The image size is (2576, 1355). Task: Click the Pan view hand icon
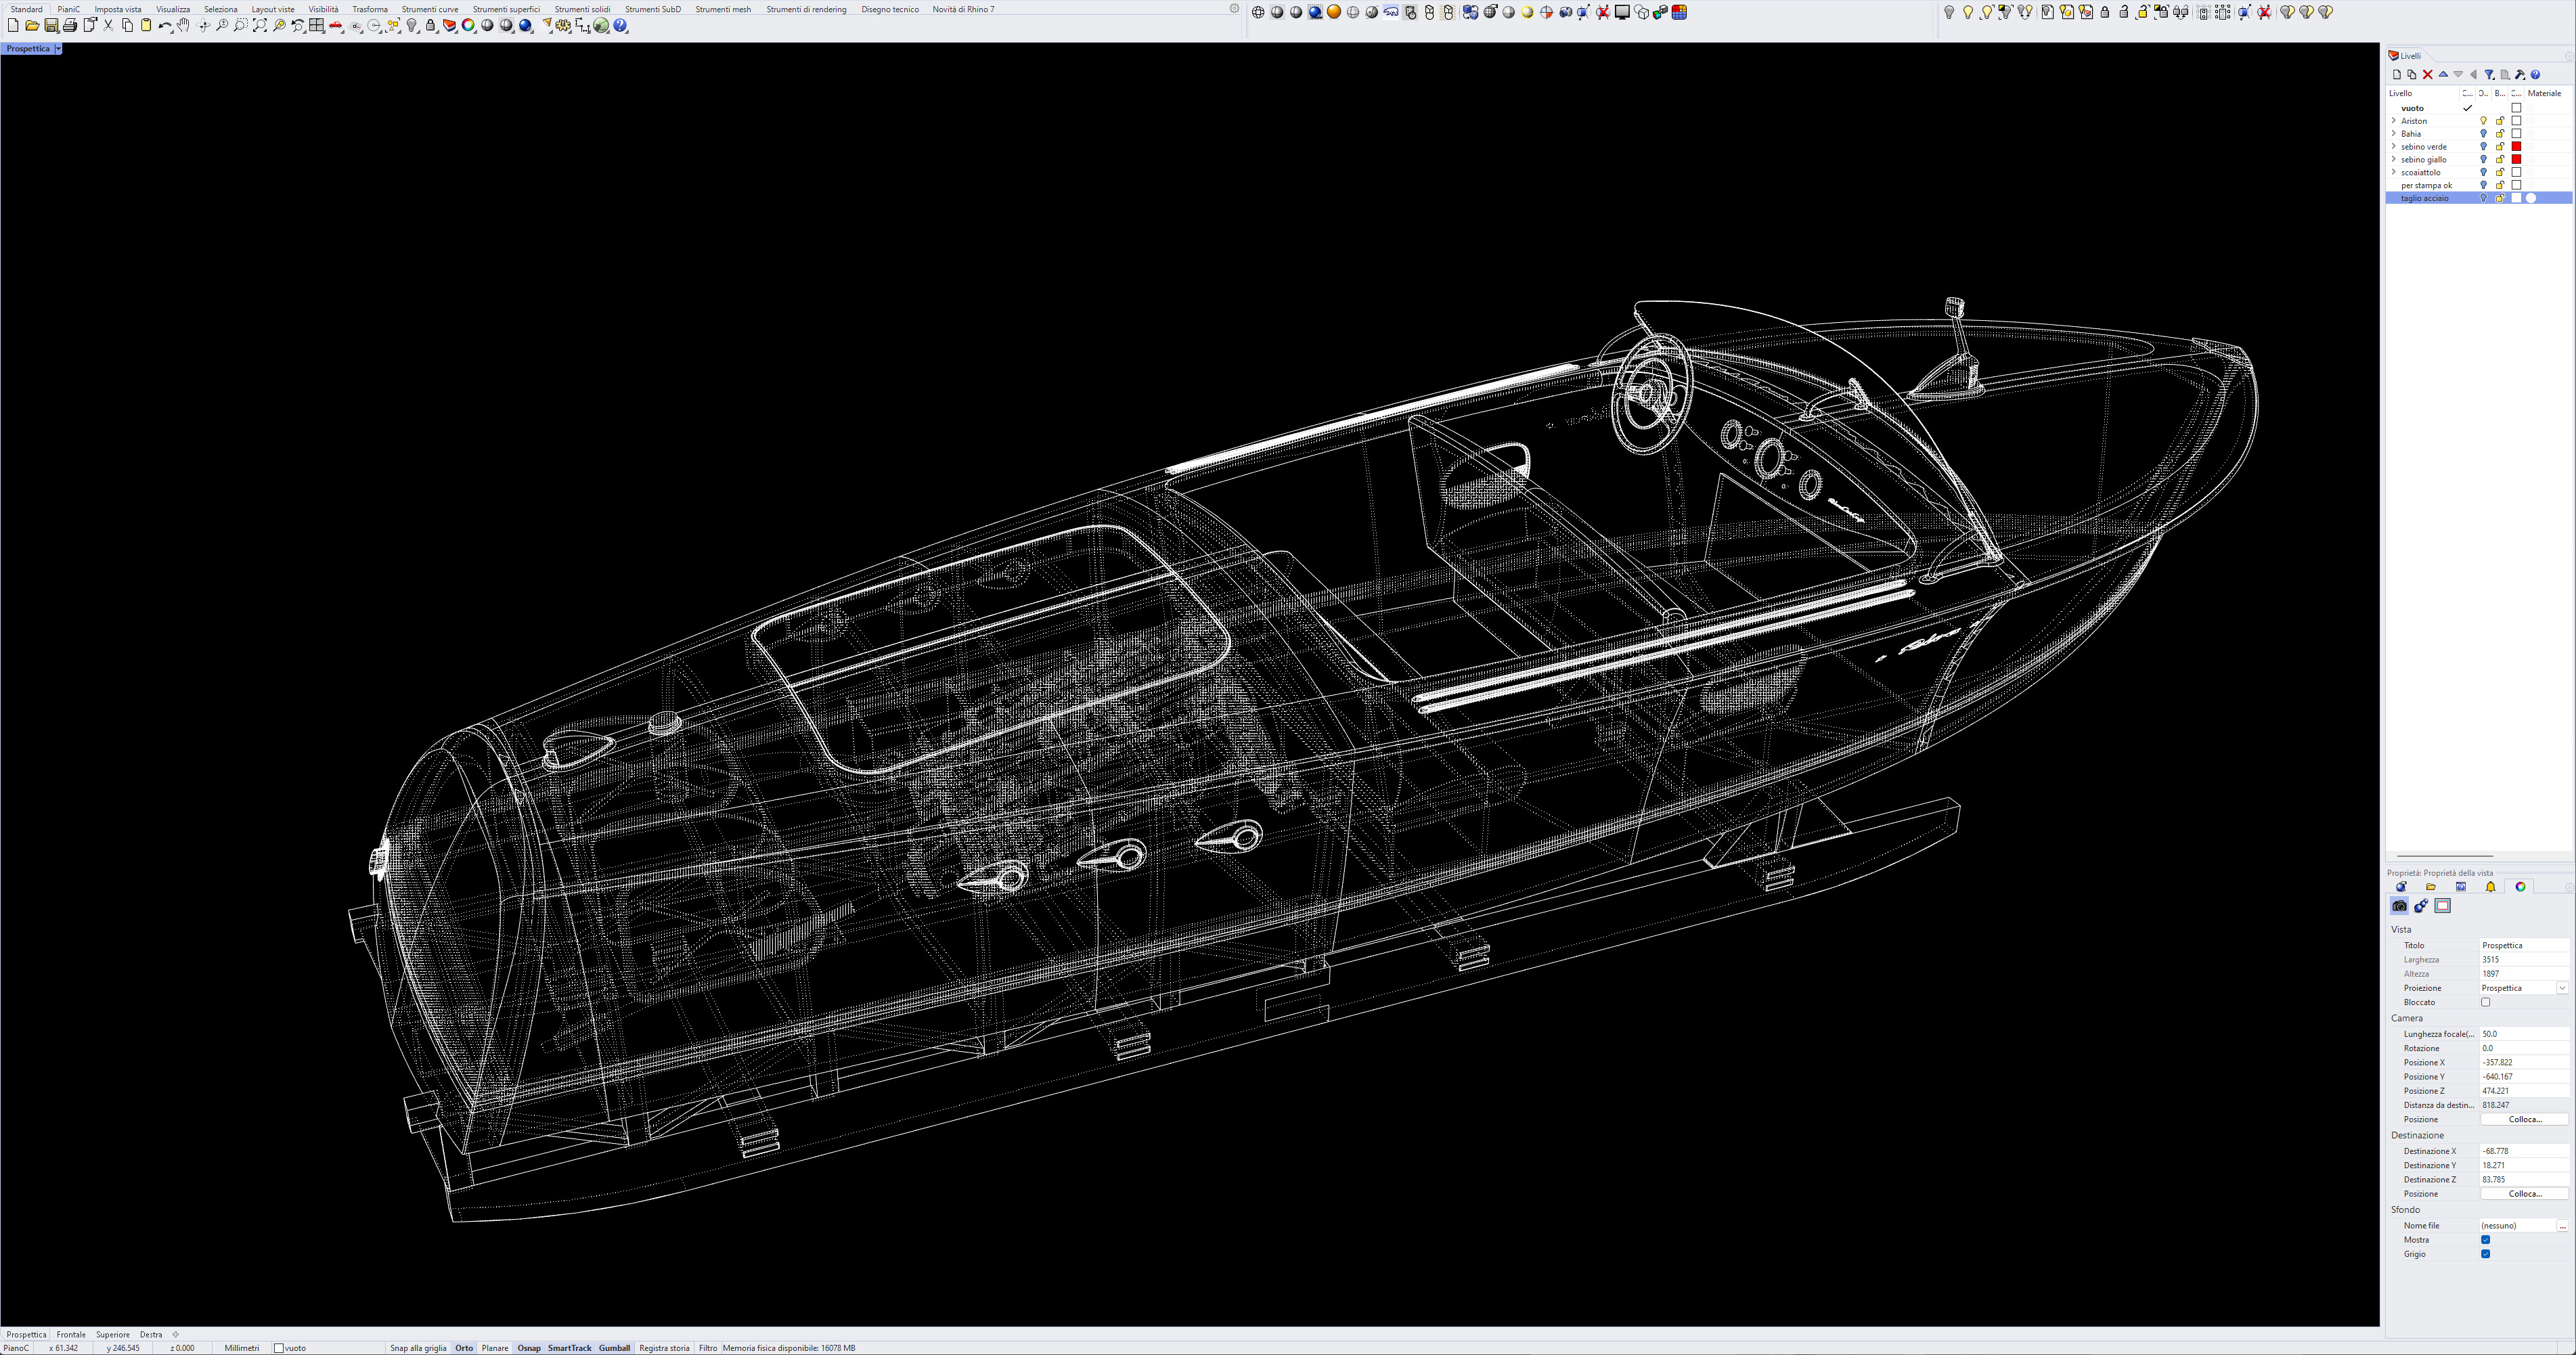tap(184, 26)
